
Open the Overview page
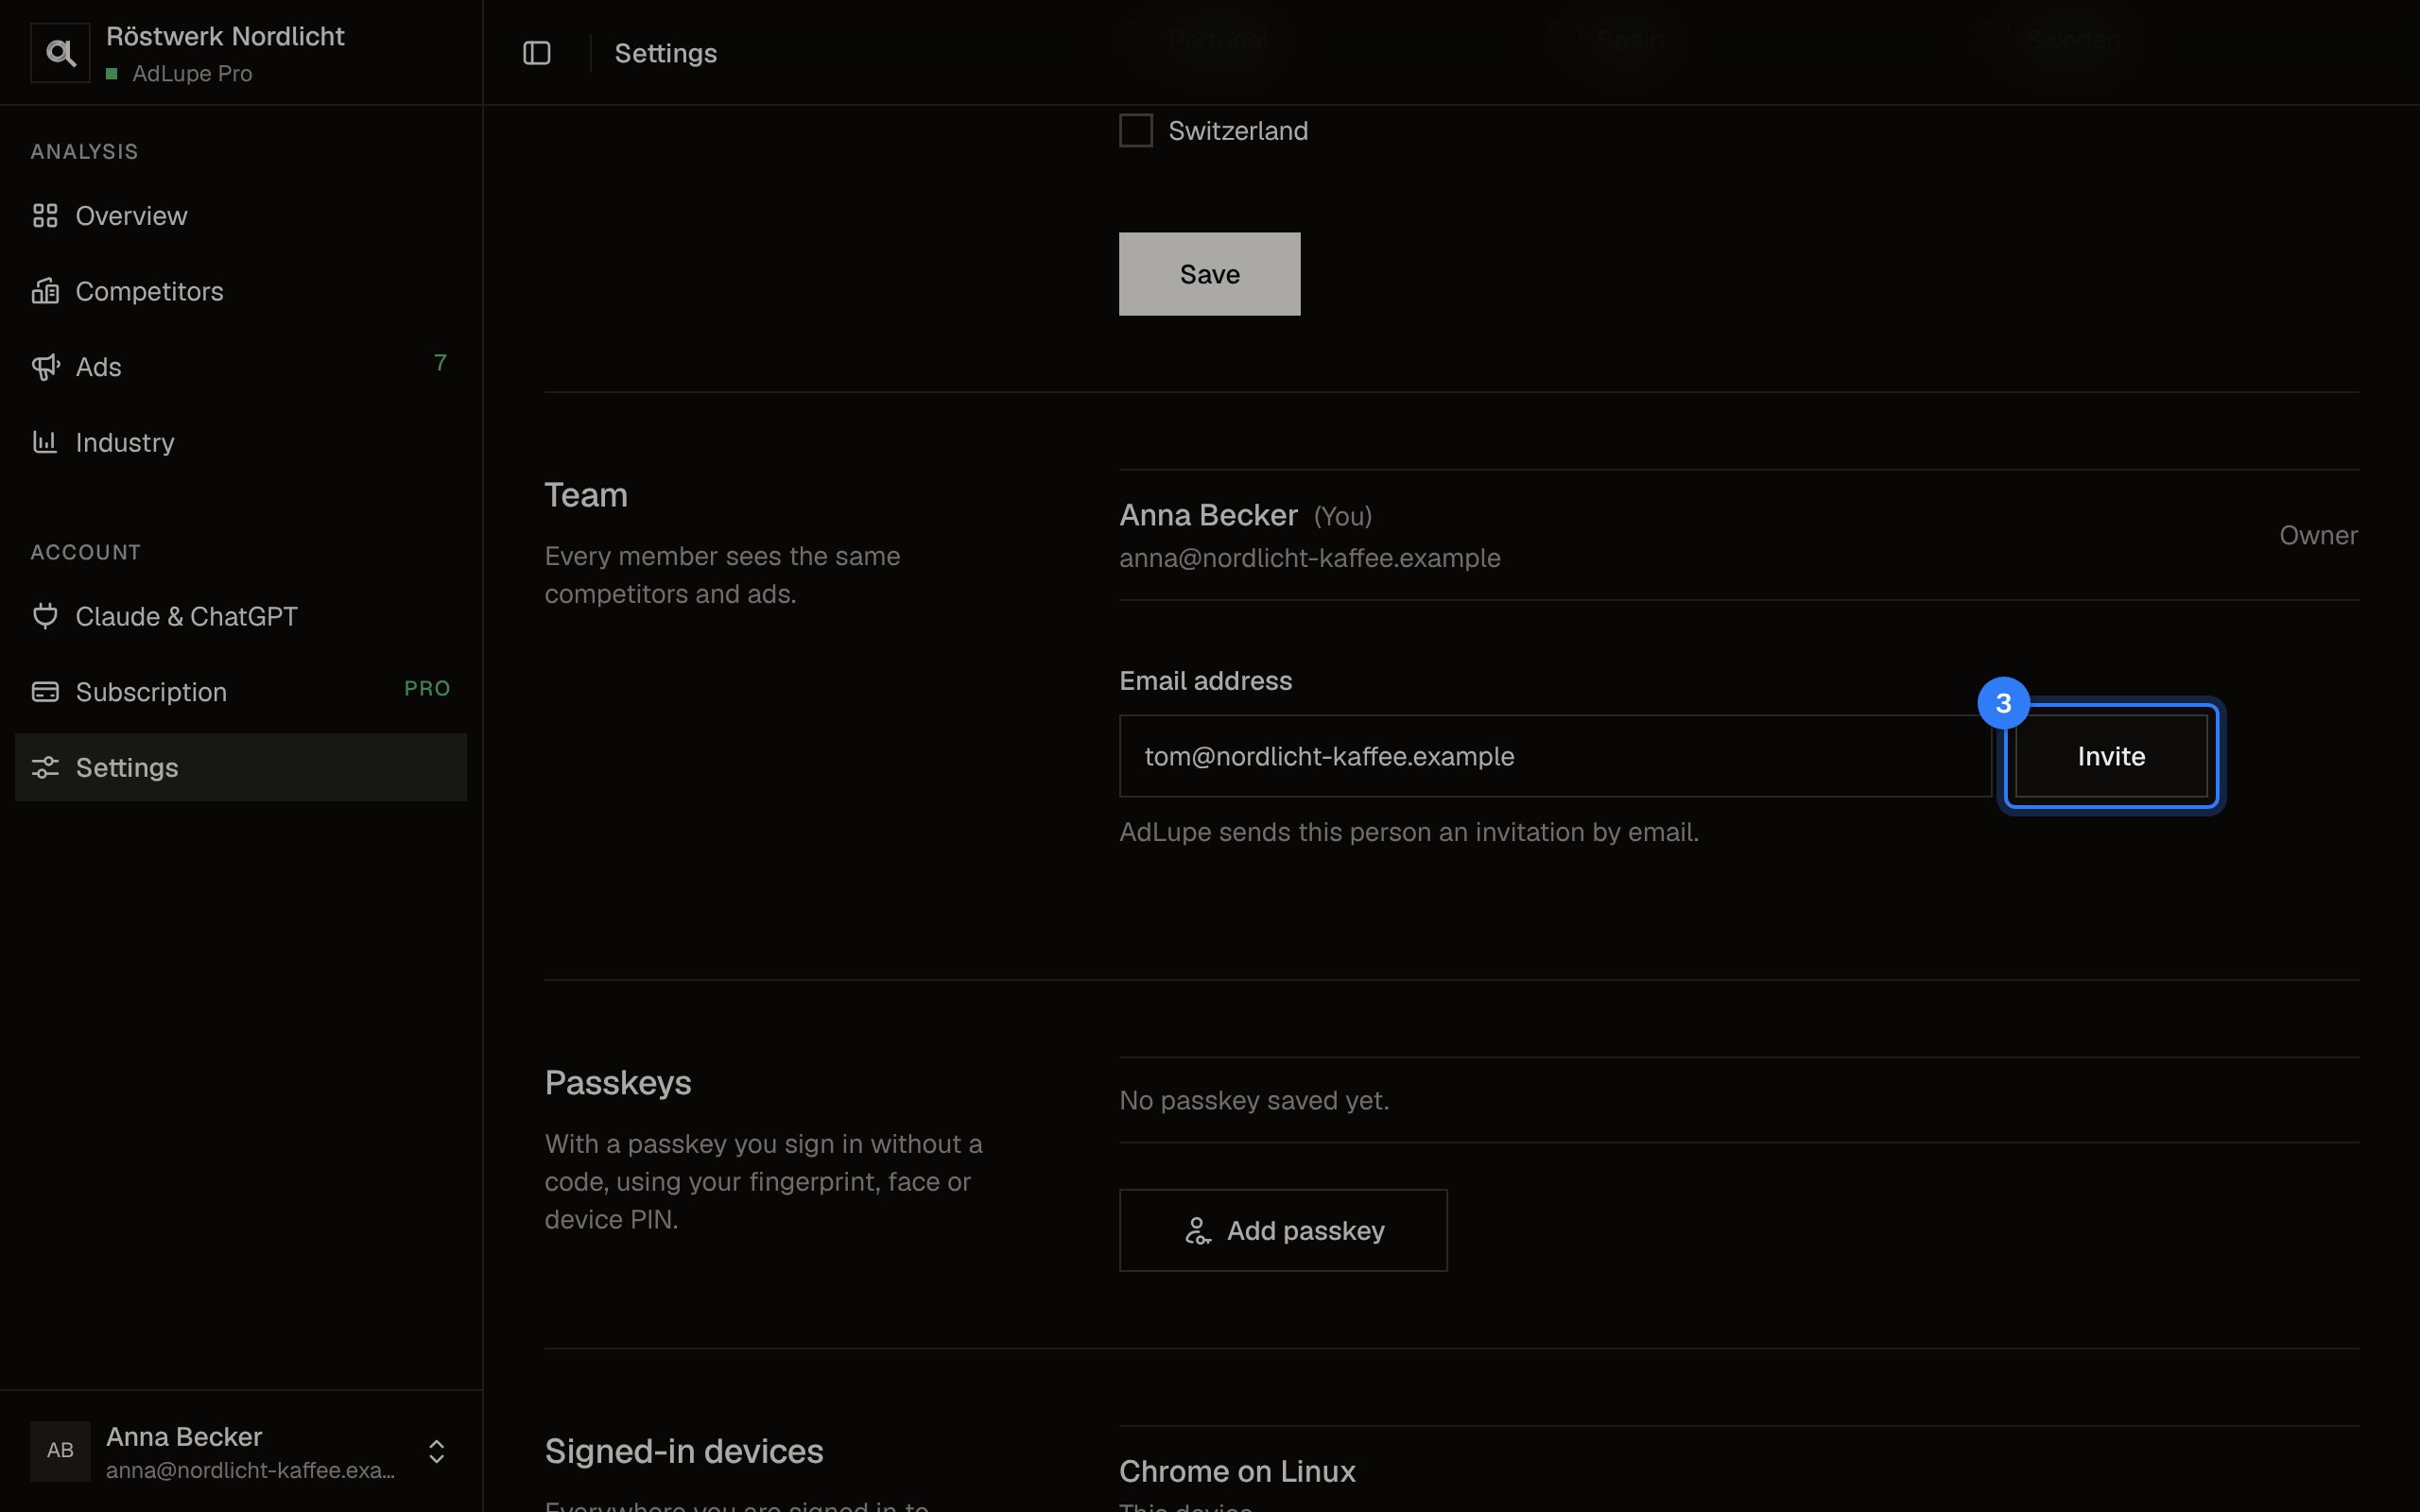(241, 216)
